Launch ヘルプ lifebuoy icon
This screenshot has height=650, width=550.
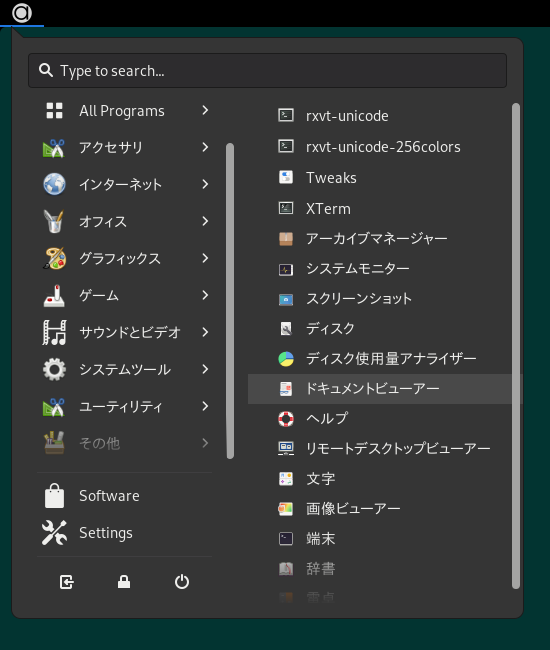pos(286,419)
